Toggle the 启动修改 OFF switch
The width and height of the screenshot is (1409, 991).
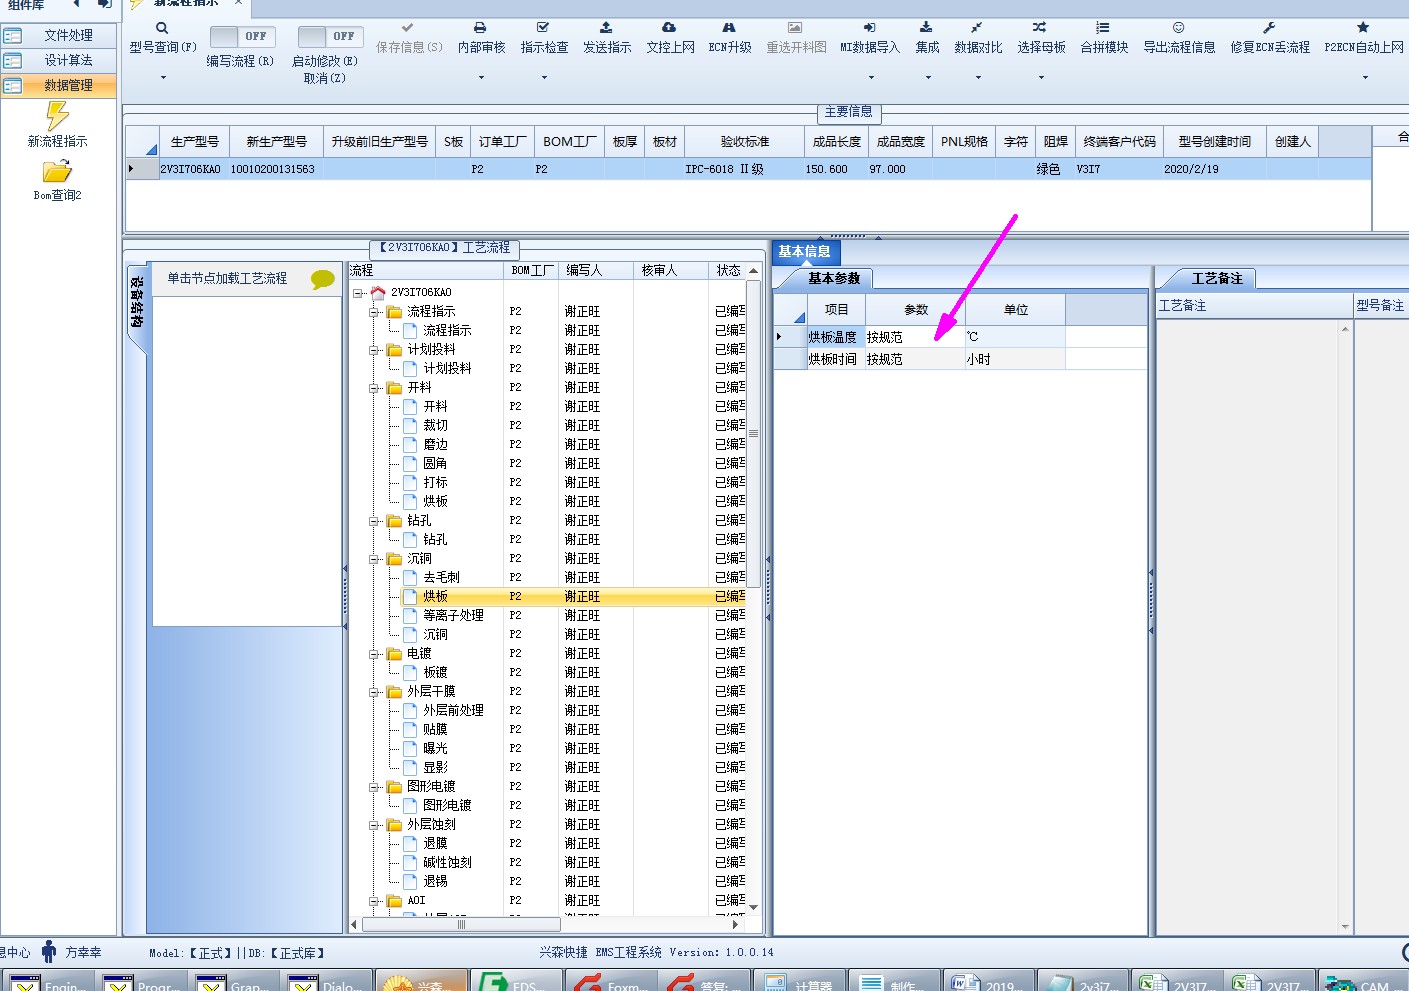[330, 36]
